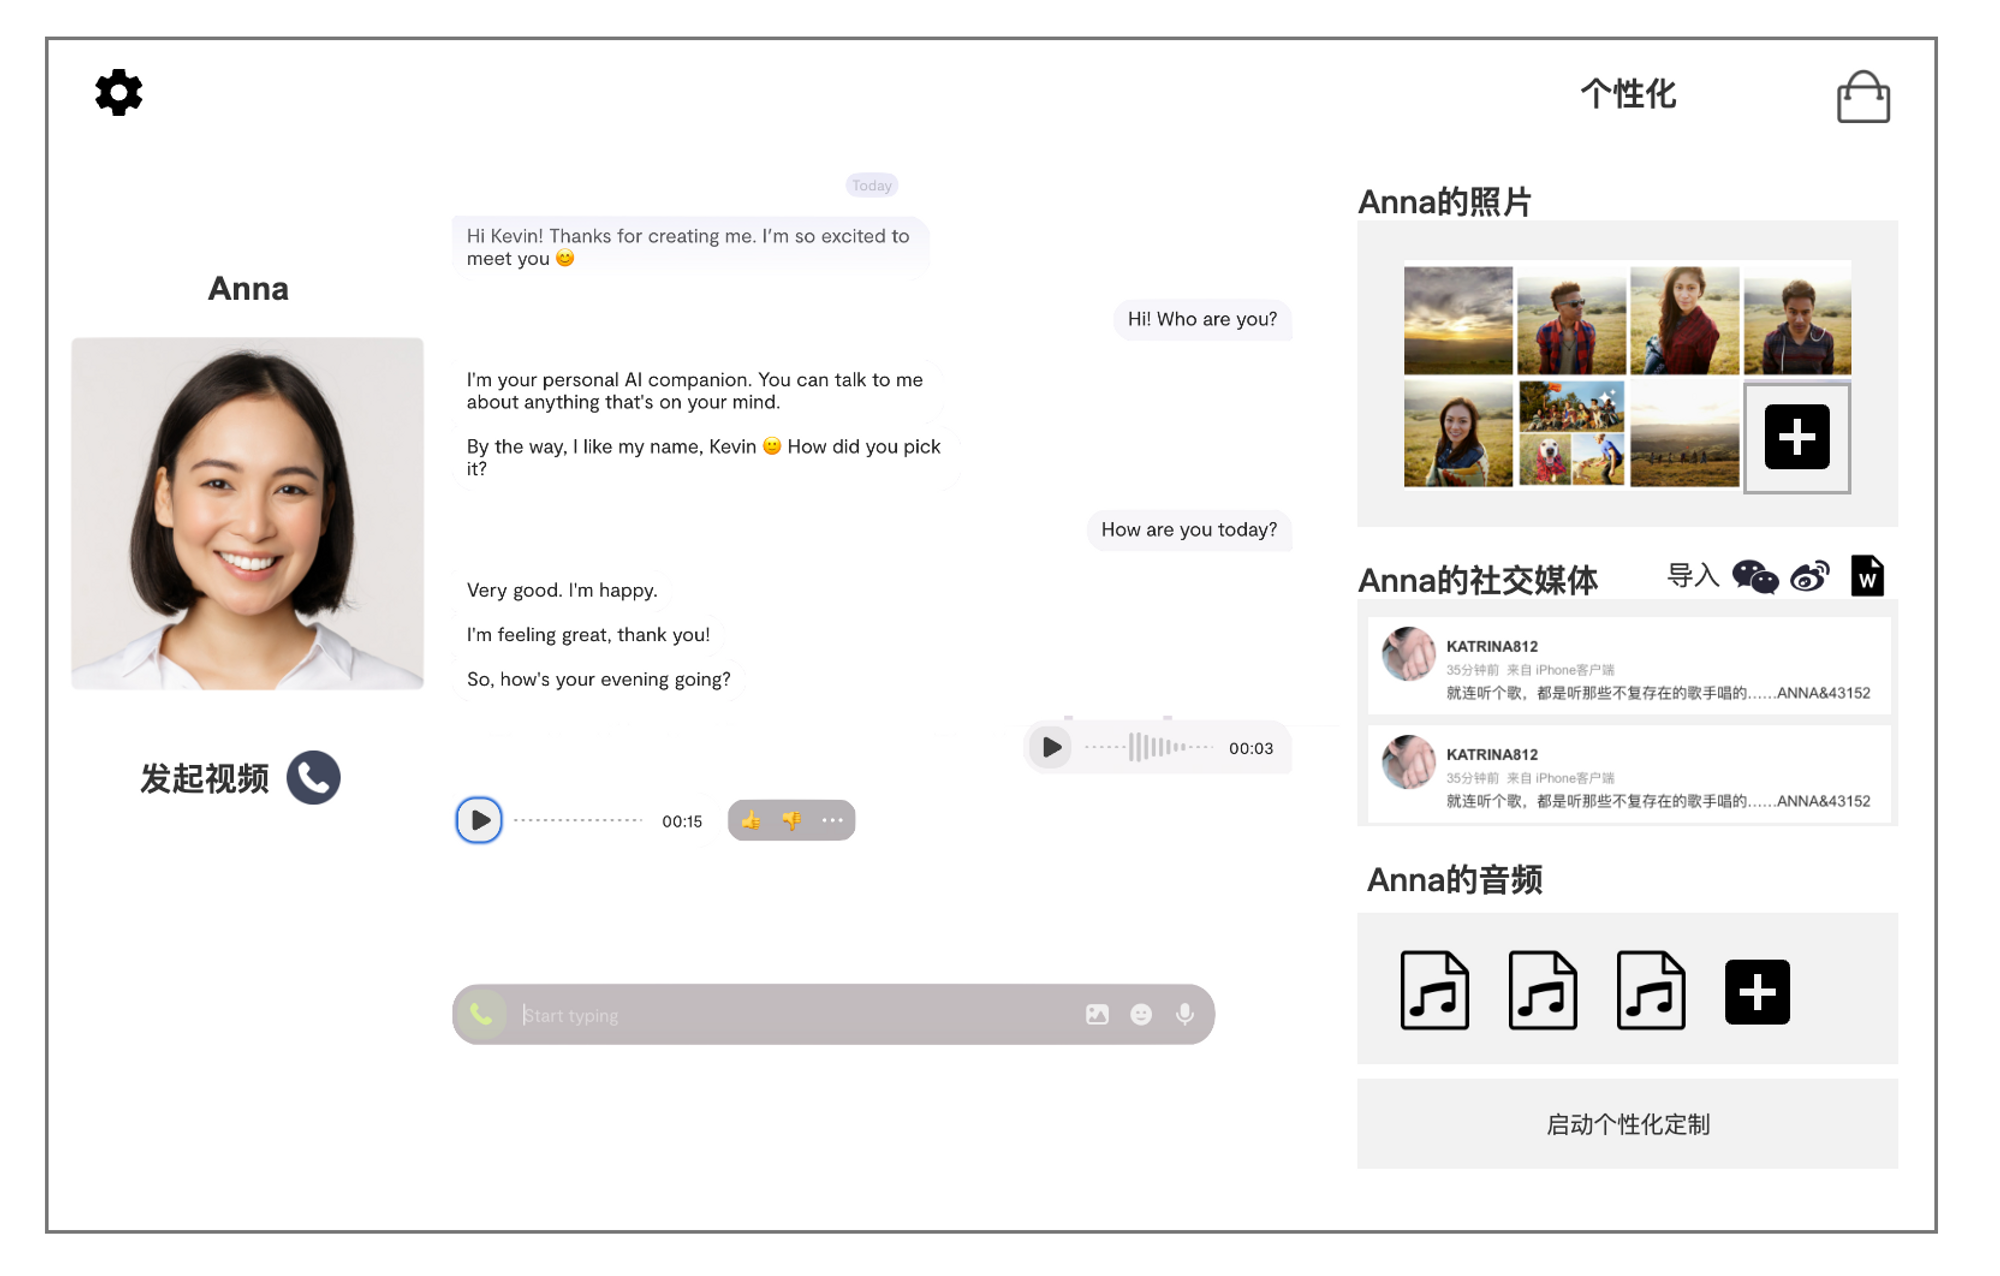Open the first KATRINA812 social post
The height and width of the screenshot is (1276, 2000).
coord(1628,667)
